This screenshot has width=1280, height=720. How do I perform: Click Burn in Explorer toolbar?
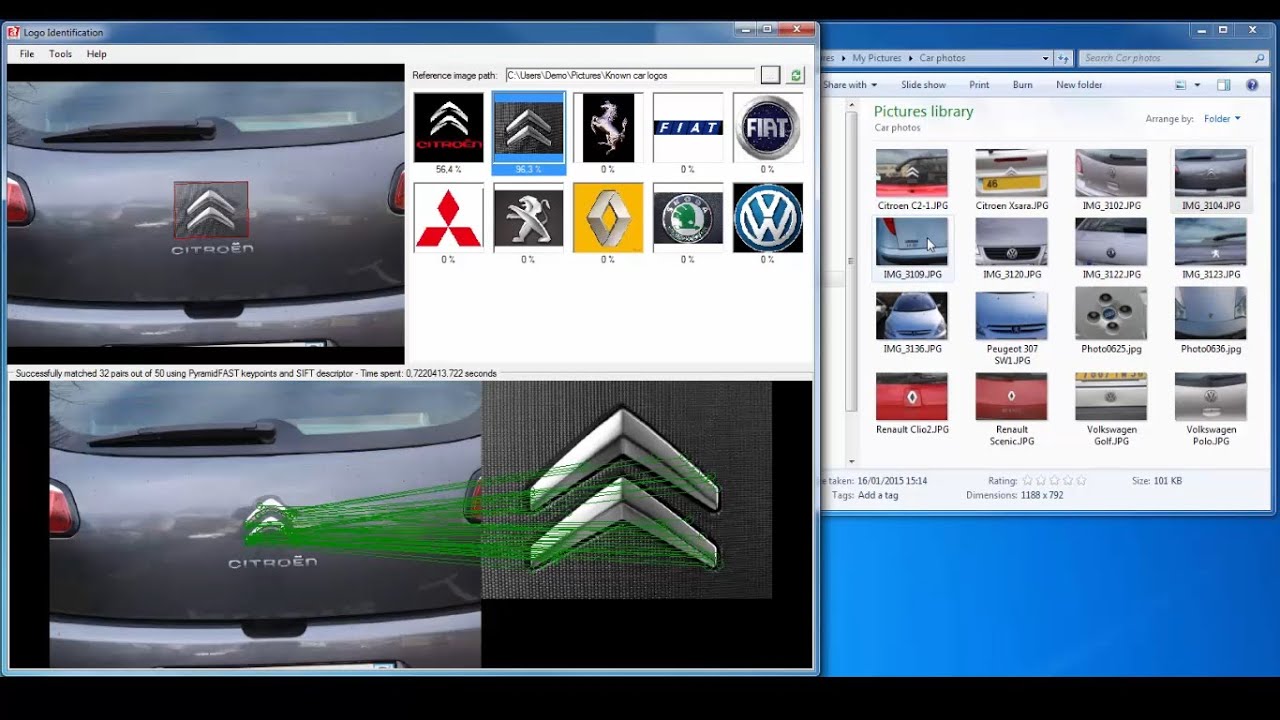coord(1022,85)
